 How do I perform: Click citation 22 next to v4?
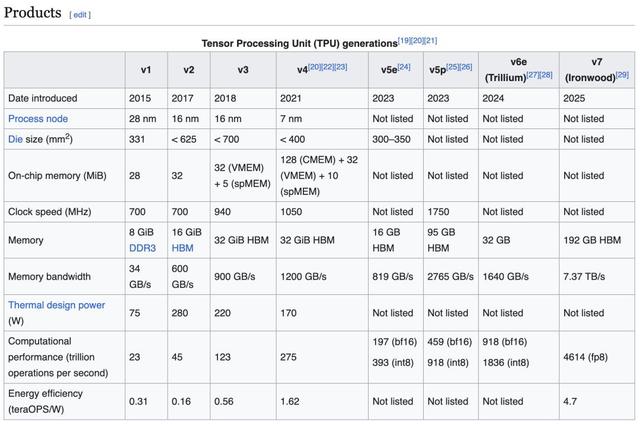pyautogui.click(x=324, y=65)
